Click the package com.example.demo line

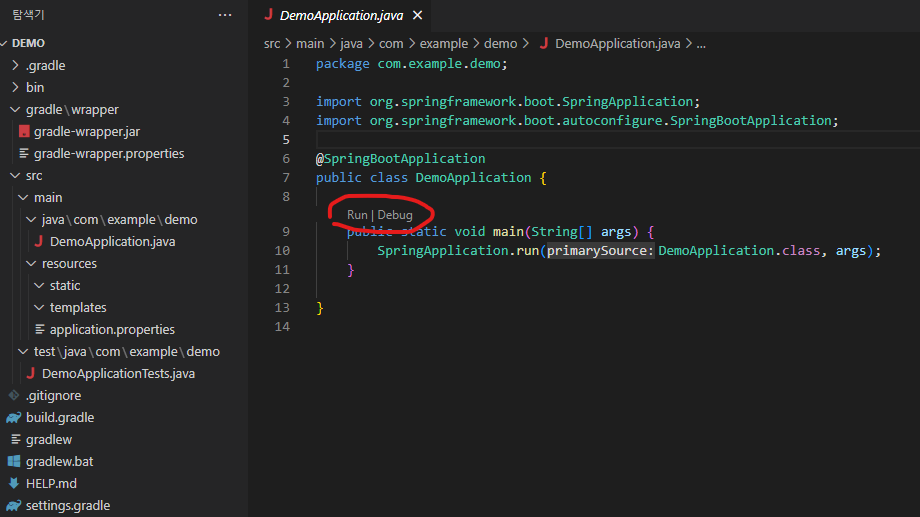(411, 63)
